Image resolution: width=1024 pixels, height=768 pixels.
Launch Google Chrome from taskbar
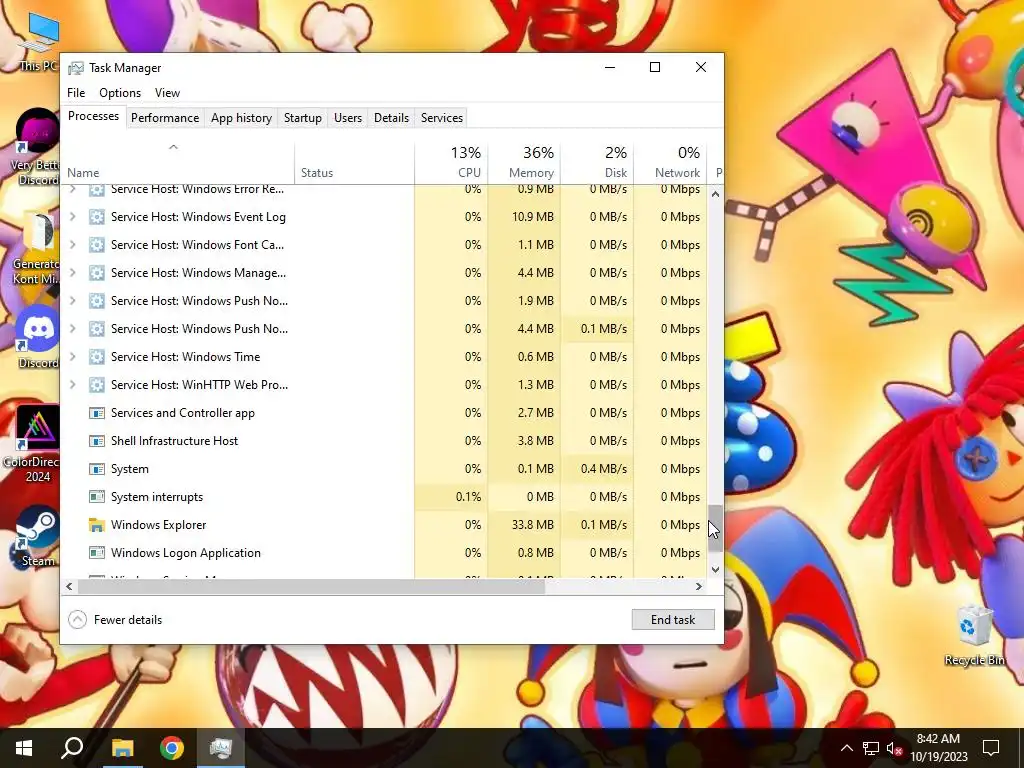point(172,748)
